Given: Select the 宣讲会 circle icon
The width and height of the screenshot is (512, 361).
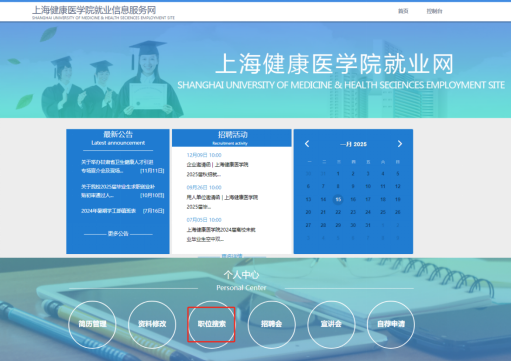Looking at the screenshot, I should coord(331,324).
